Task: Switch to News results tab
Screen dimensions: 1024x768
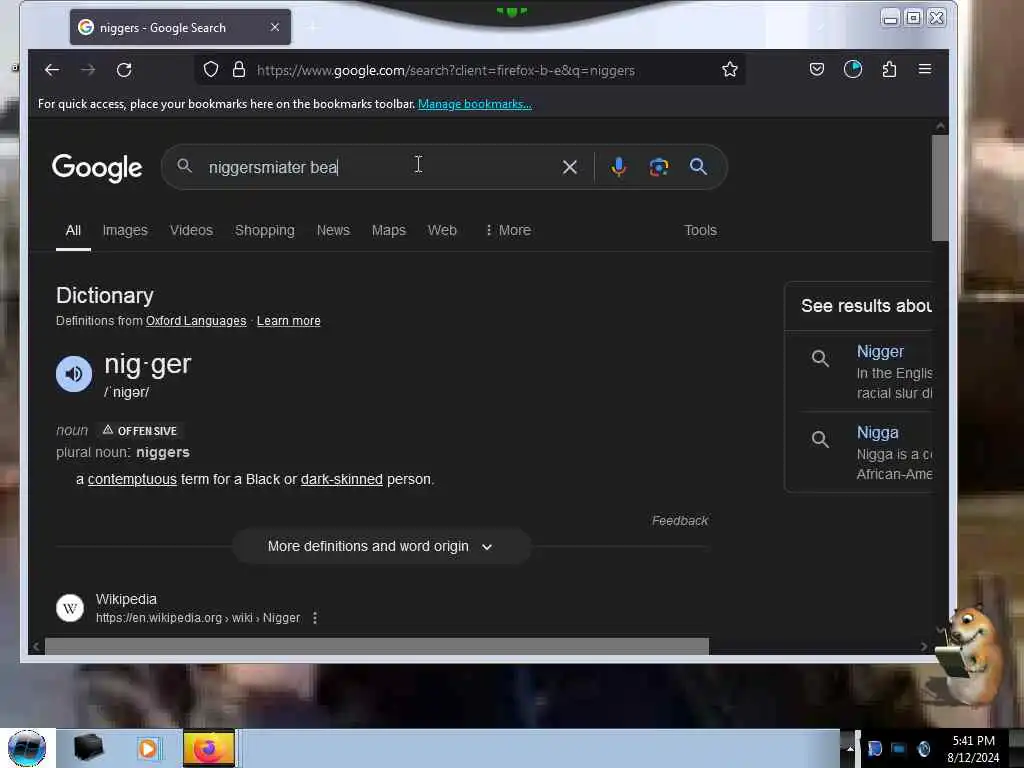Action: (333, 230)
